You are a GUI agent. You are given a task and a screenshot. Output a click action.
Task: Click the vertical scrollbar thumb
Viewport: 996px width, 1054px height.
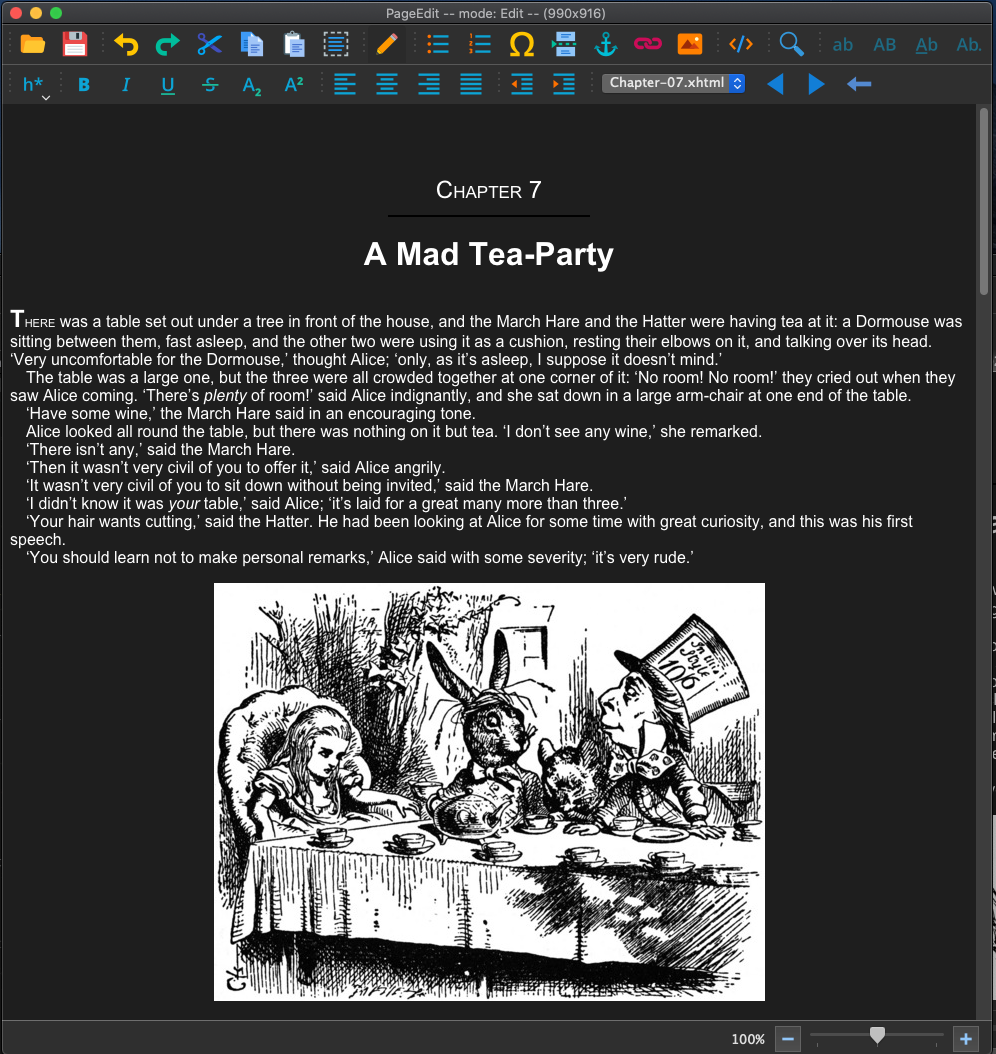[x=984, y=200]
